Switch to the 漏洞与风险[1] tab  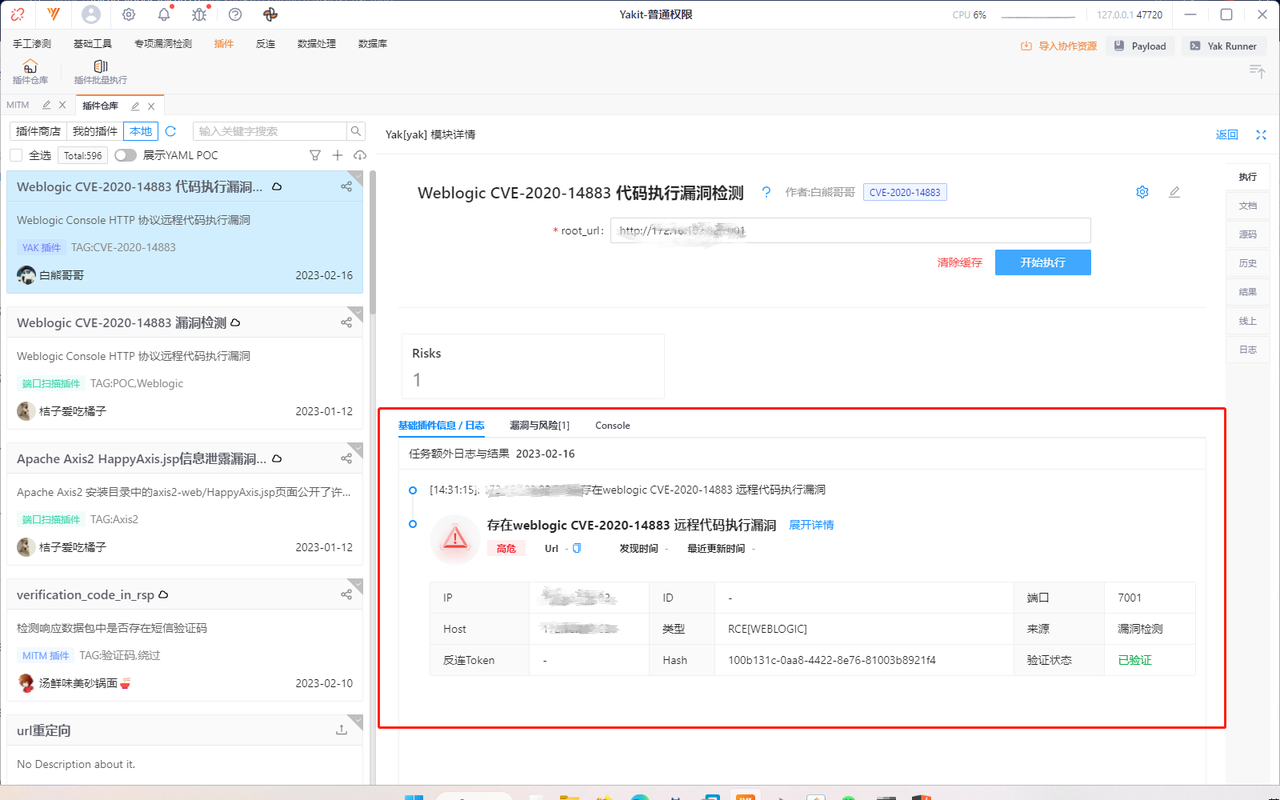click(x=539, y=425)
